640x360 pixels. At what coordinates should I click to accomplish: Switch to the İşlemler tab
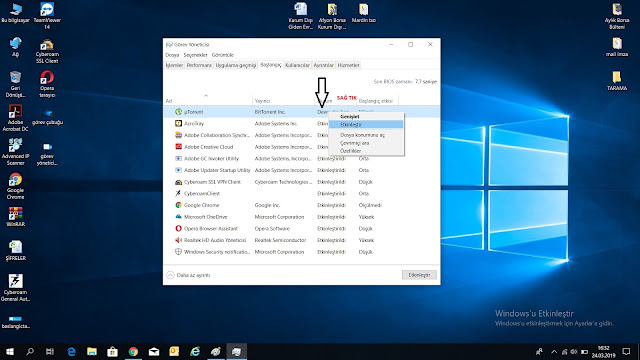pyautogui.click(x=174, y=65)
